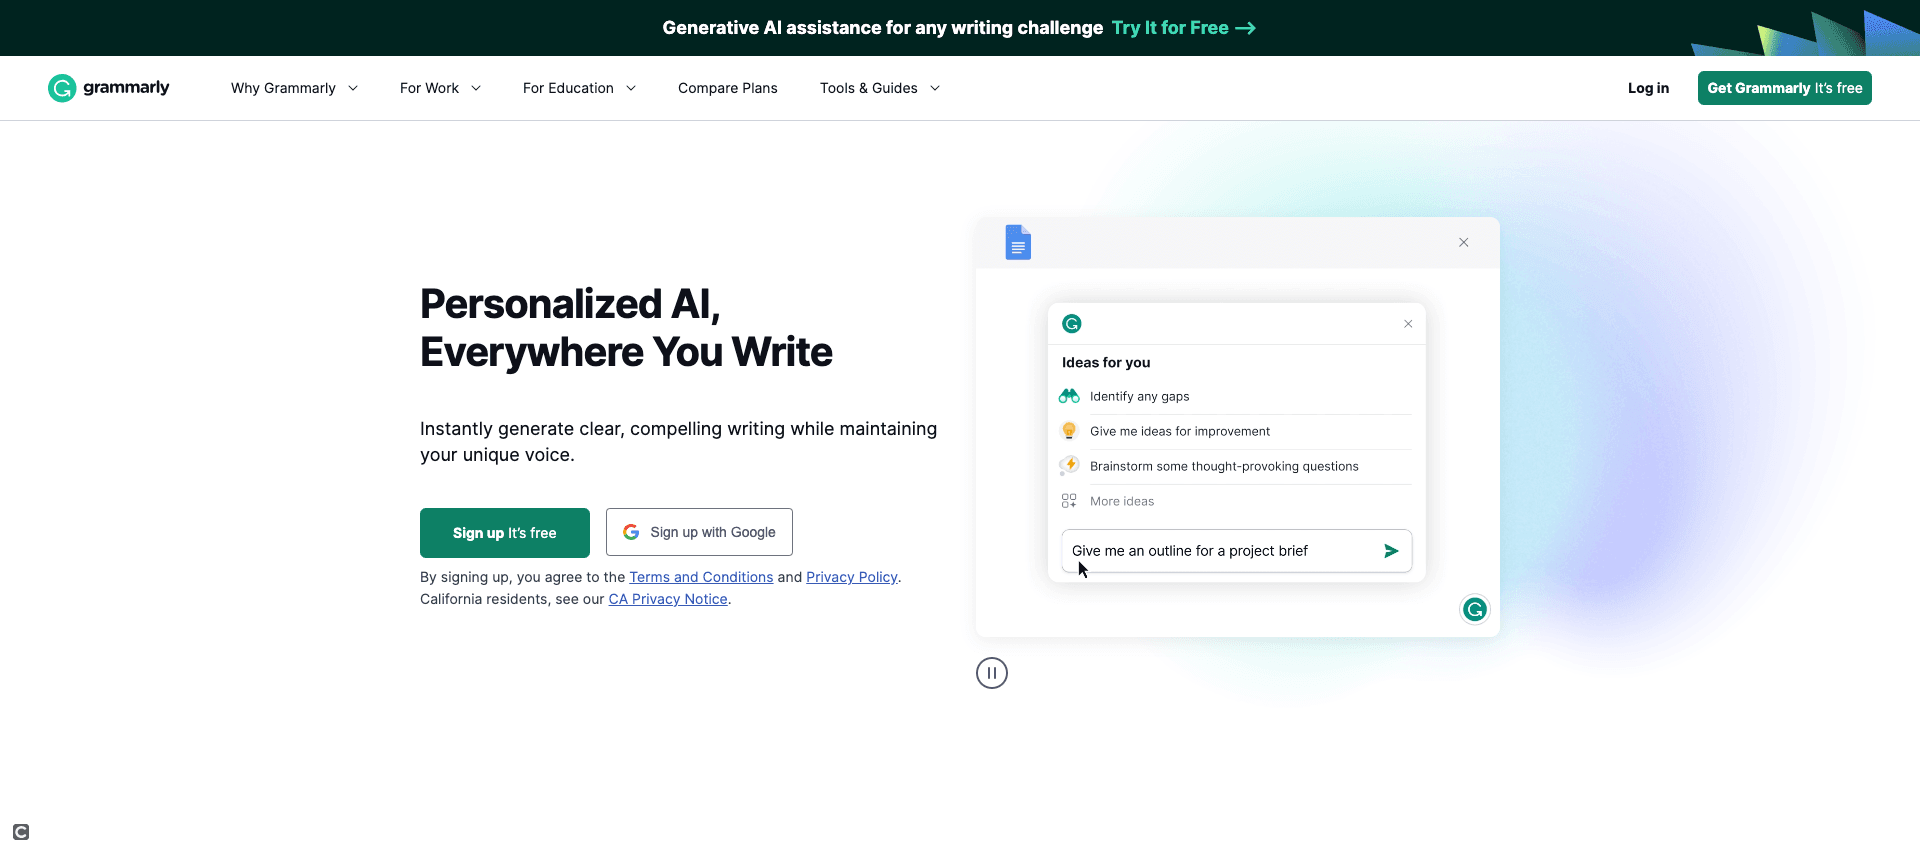Click the binoculars icon beside Identify any gaps

(1069, 396)
